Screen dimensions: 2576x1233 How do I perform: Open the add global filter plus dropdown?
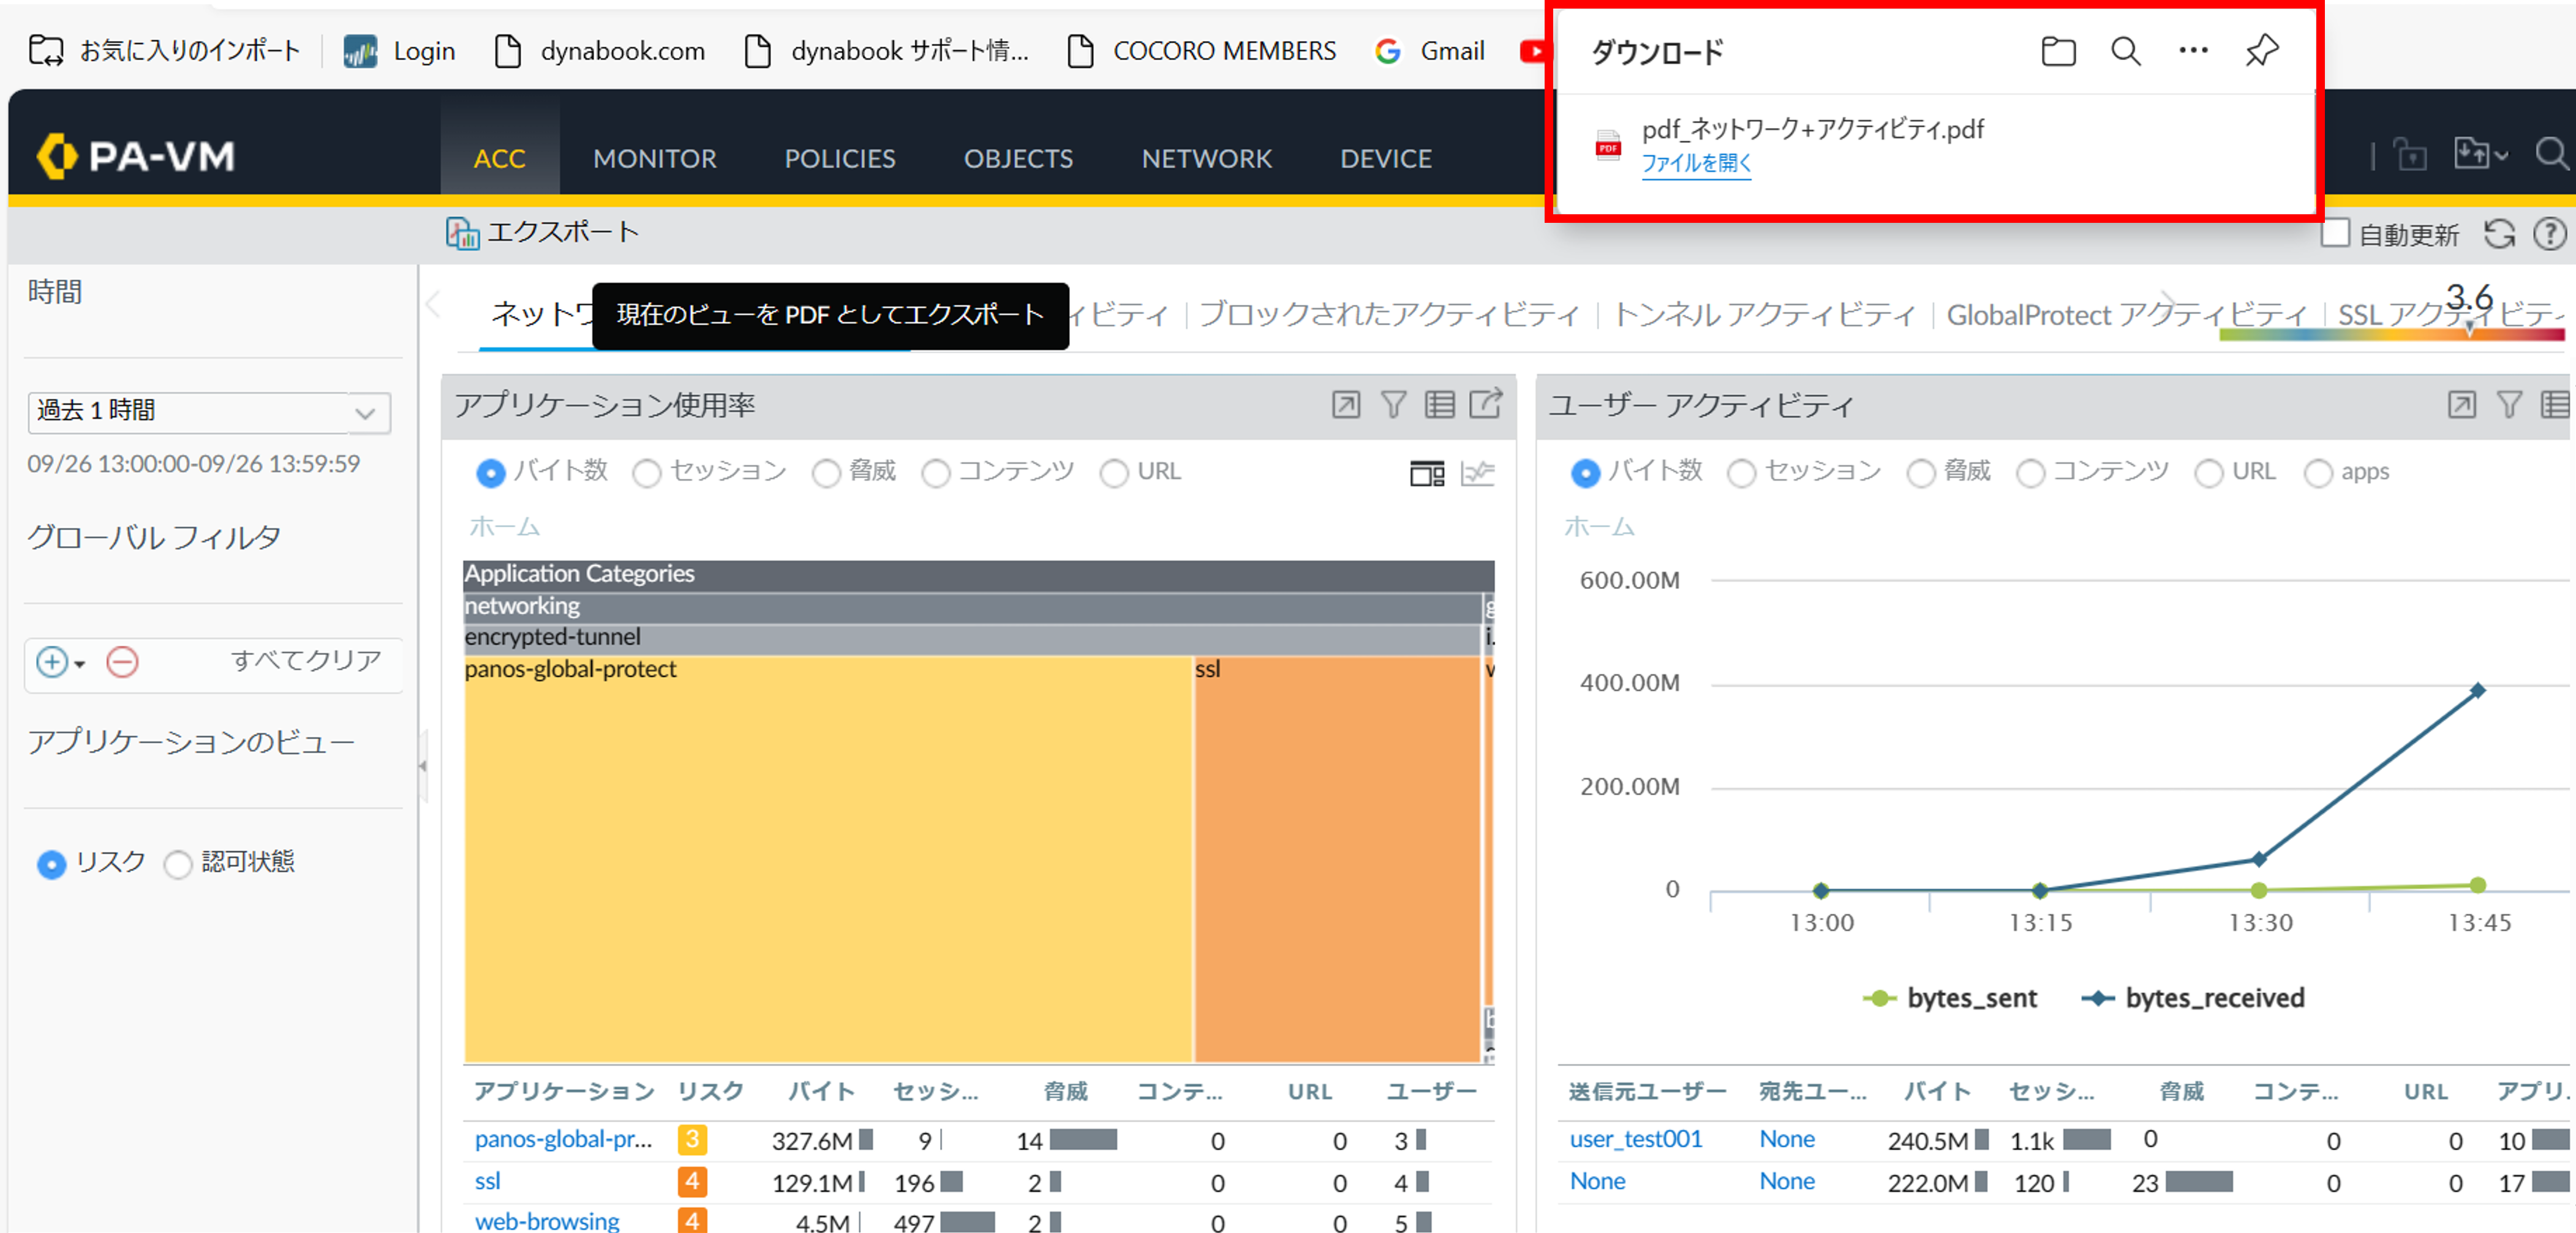pyautogui.click(x=59, y=662)
